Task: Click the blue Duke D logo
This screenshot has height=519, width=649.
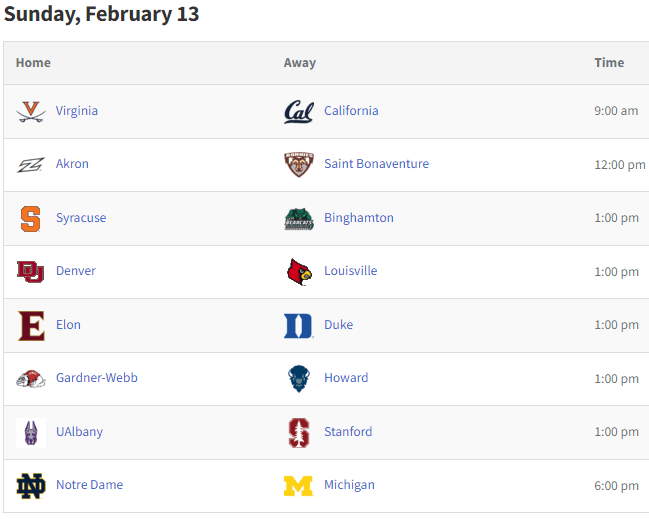Action: pyautogui.click(x=299, y=326)
